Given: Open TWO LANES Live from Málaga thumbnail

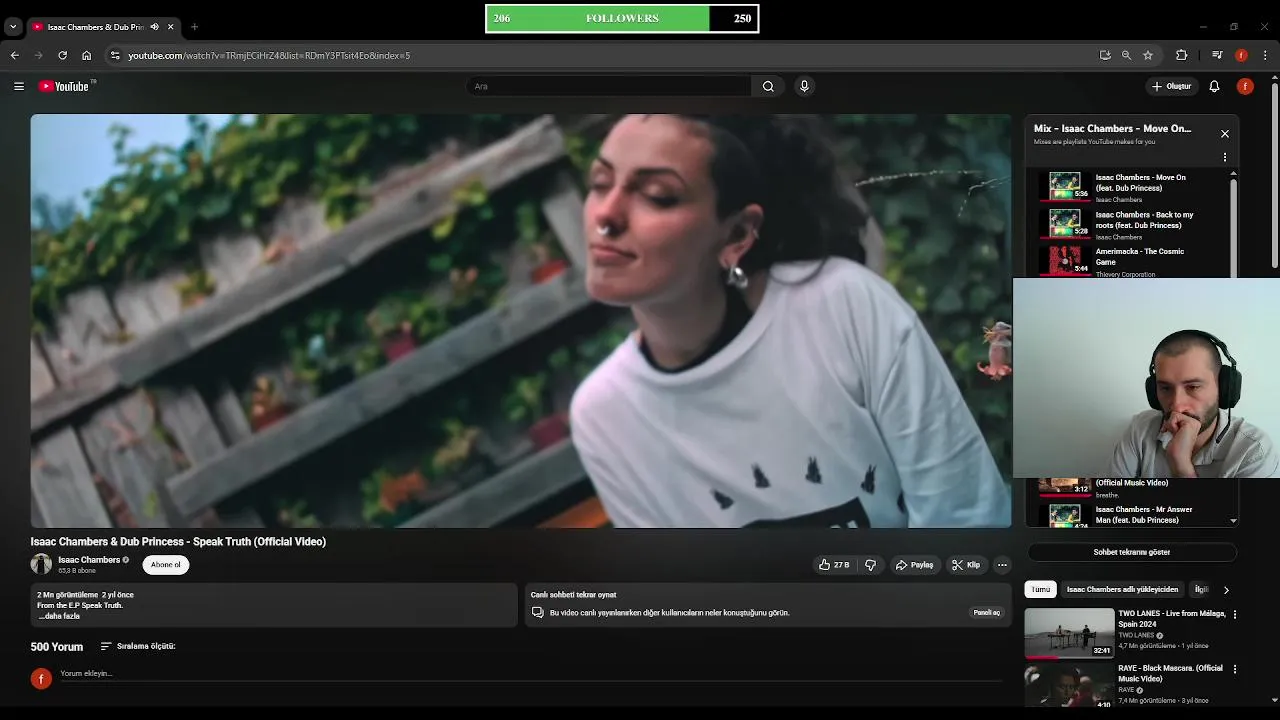Looking at the screenshot, I should 1069,633.
